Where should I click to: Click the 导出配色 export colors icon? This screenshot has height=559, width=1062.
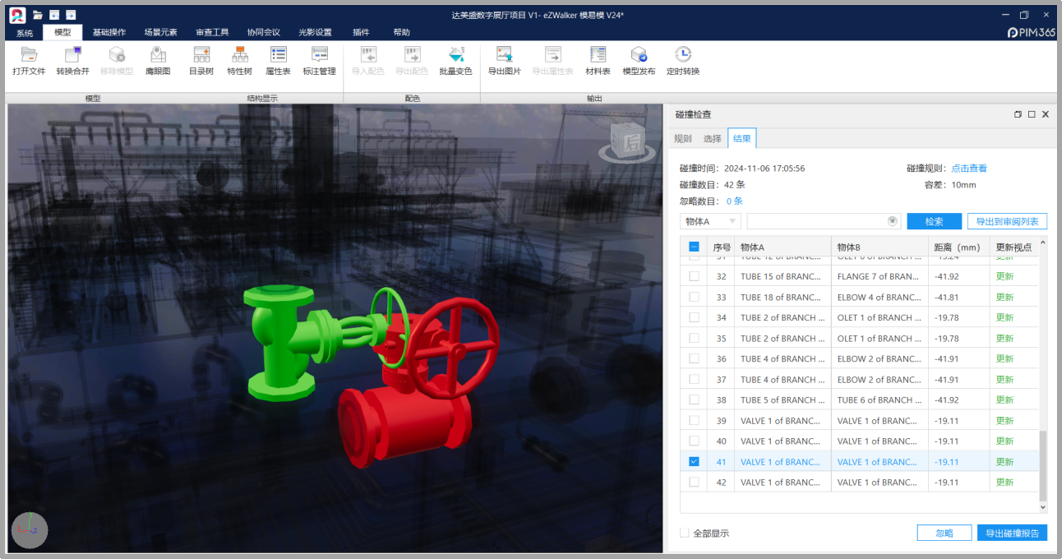pyautogui.click(x=412, y=55)
